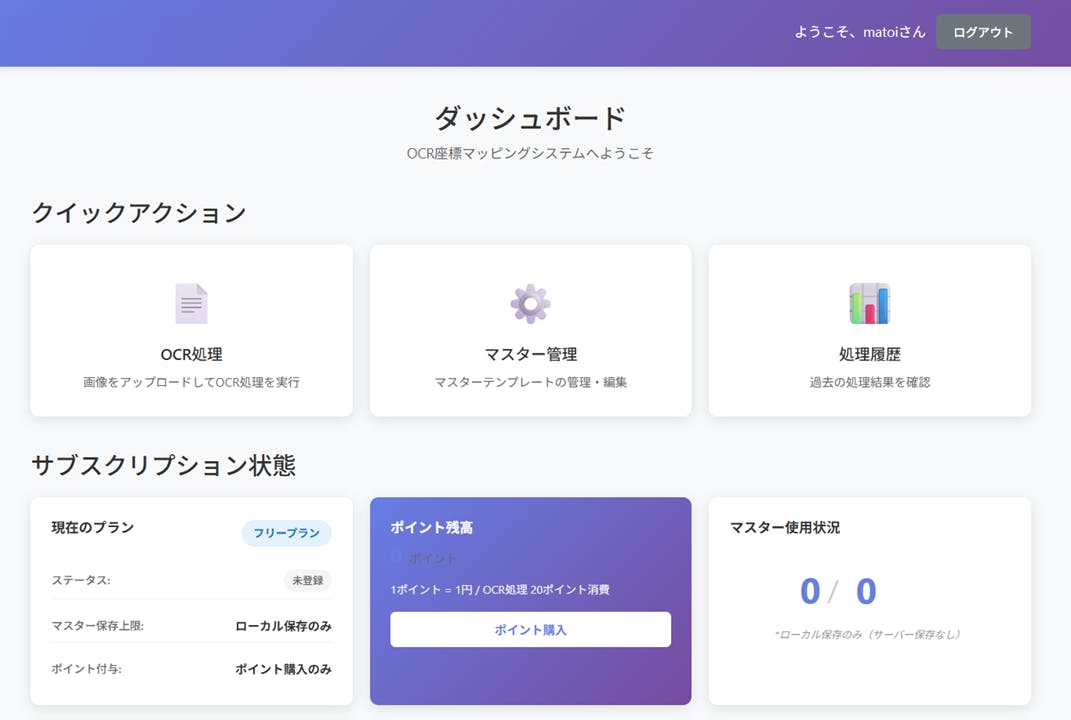Click the マスターテンプレートの管理・編集 description
1071x720 pixels.
point(530,382)
